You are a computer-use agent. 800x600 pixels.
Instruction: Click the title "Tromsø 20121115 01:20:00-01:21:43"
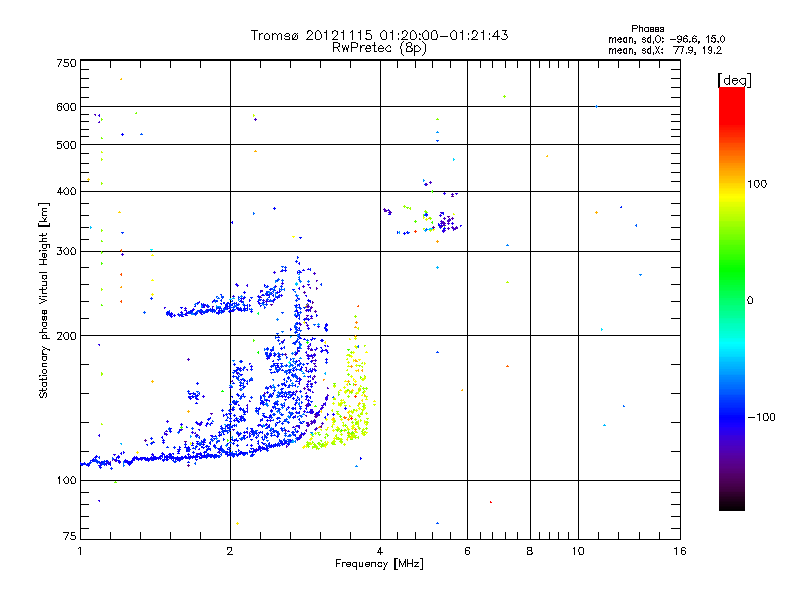tap(379, 35)
